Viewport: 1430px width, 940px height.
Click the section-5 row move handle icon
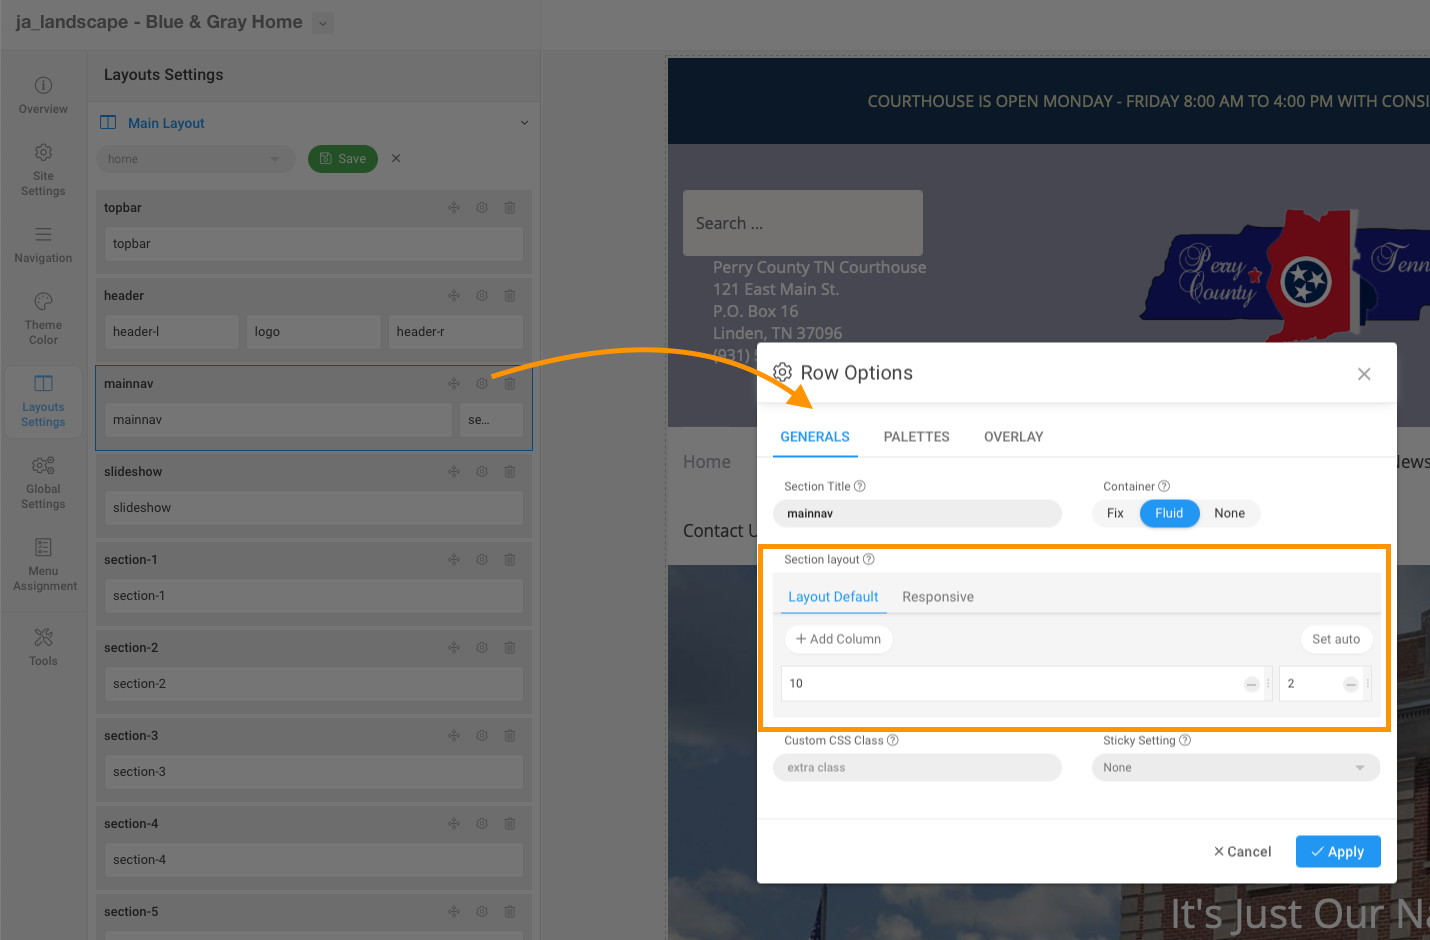click(454, 912)
